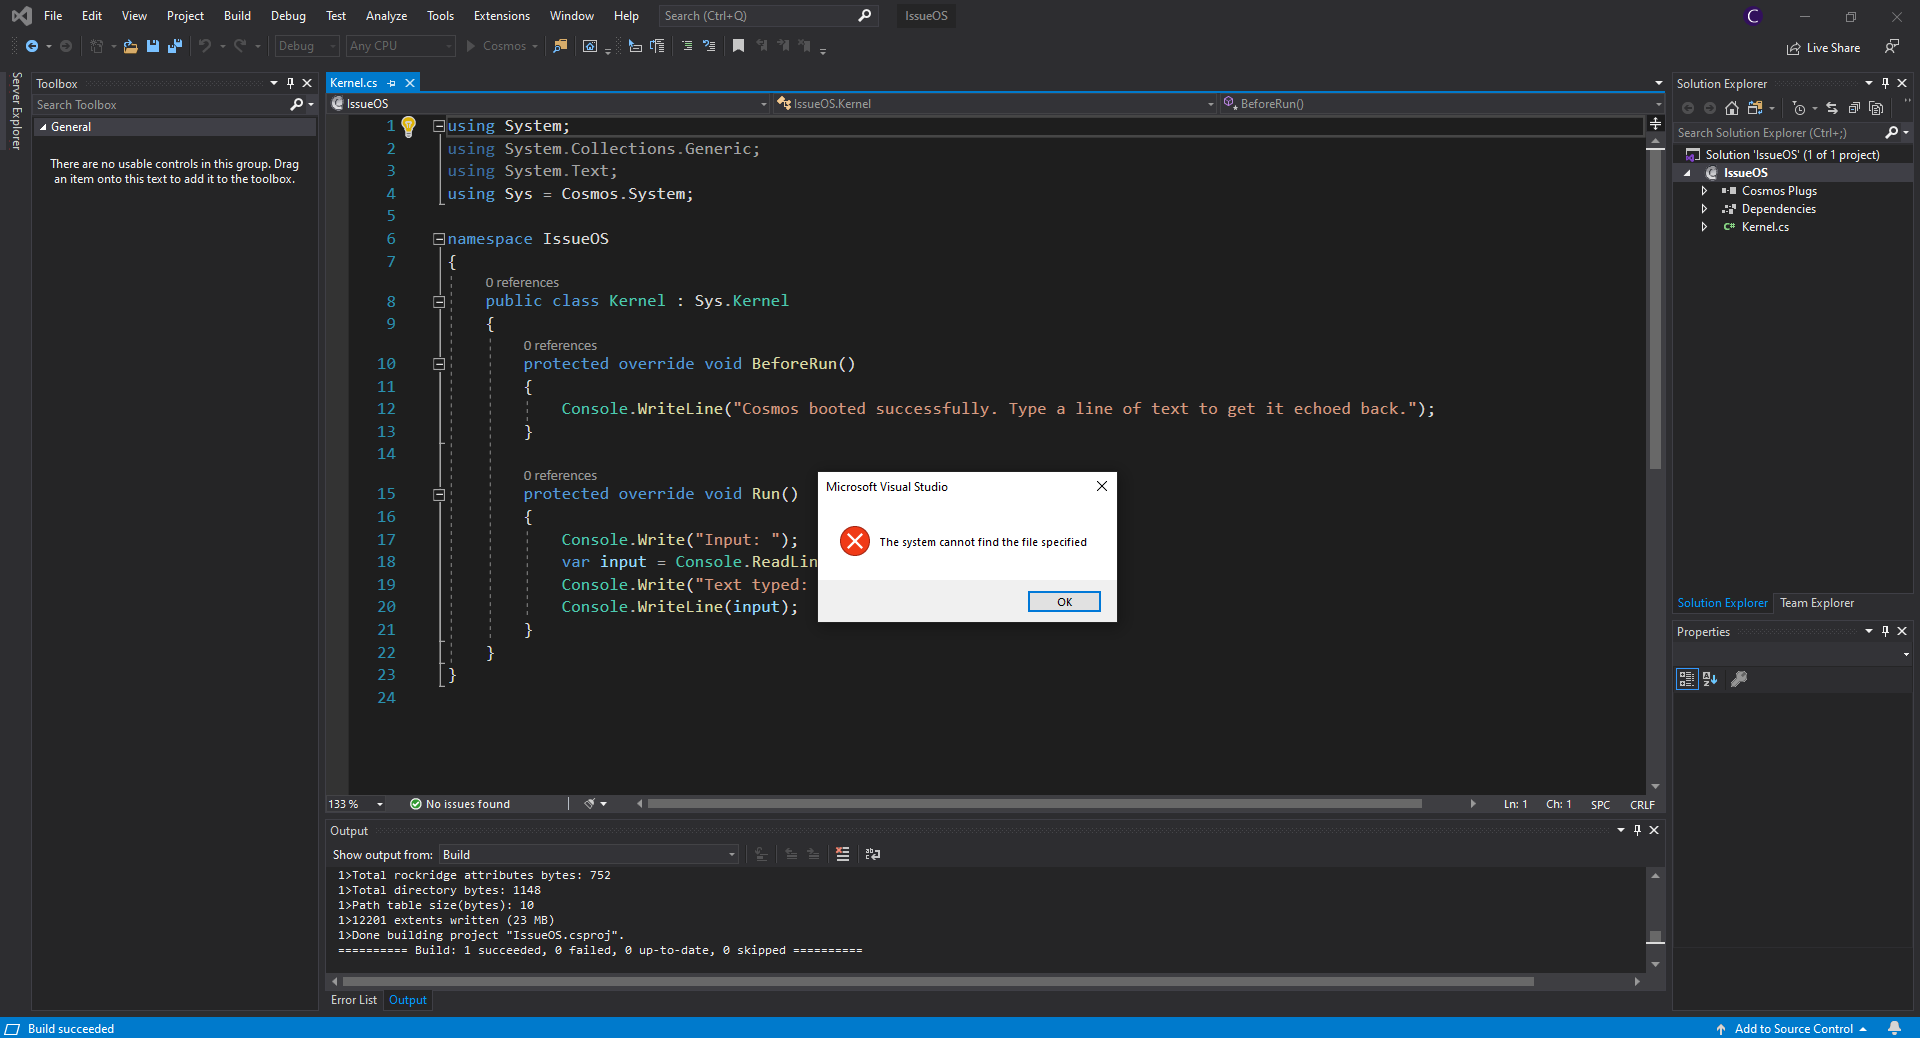
Task: Click the Open File folder icon
Action: [x=130, y=46]
